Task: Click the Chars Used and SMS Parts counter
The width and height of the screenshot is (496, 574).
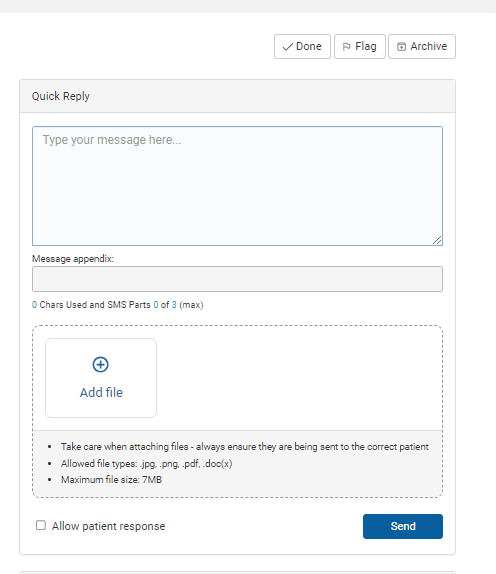Action: click(118, 305)
